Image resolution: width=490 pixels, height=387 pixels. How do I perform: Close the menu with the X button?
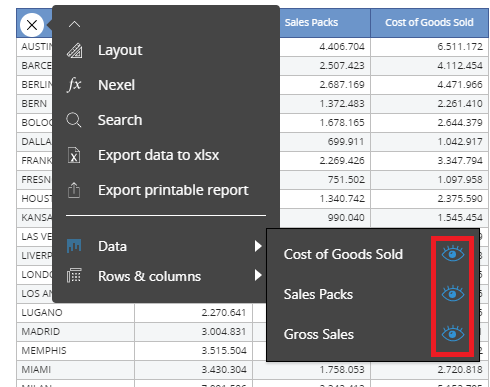32,25
